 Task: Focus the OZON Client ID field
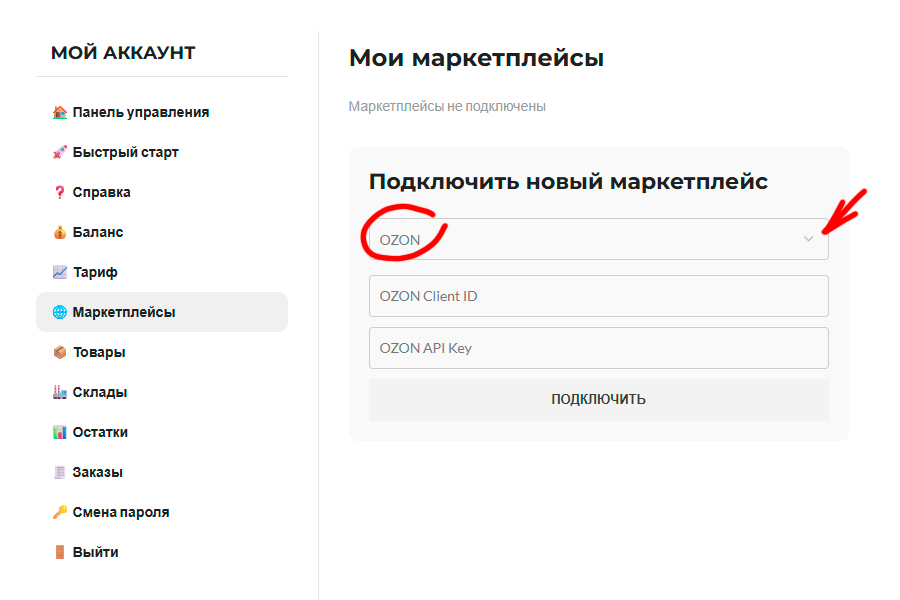pos(599,296)
